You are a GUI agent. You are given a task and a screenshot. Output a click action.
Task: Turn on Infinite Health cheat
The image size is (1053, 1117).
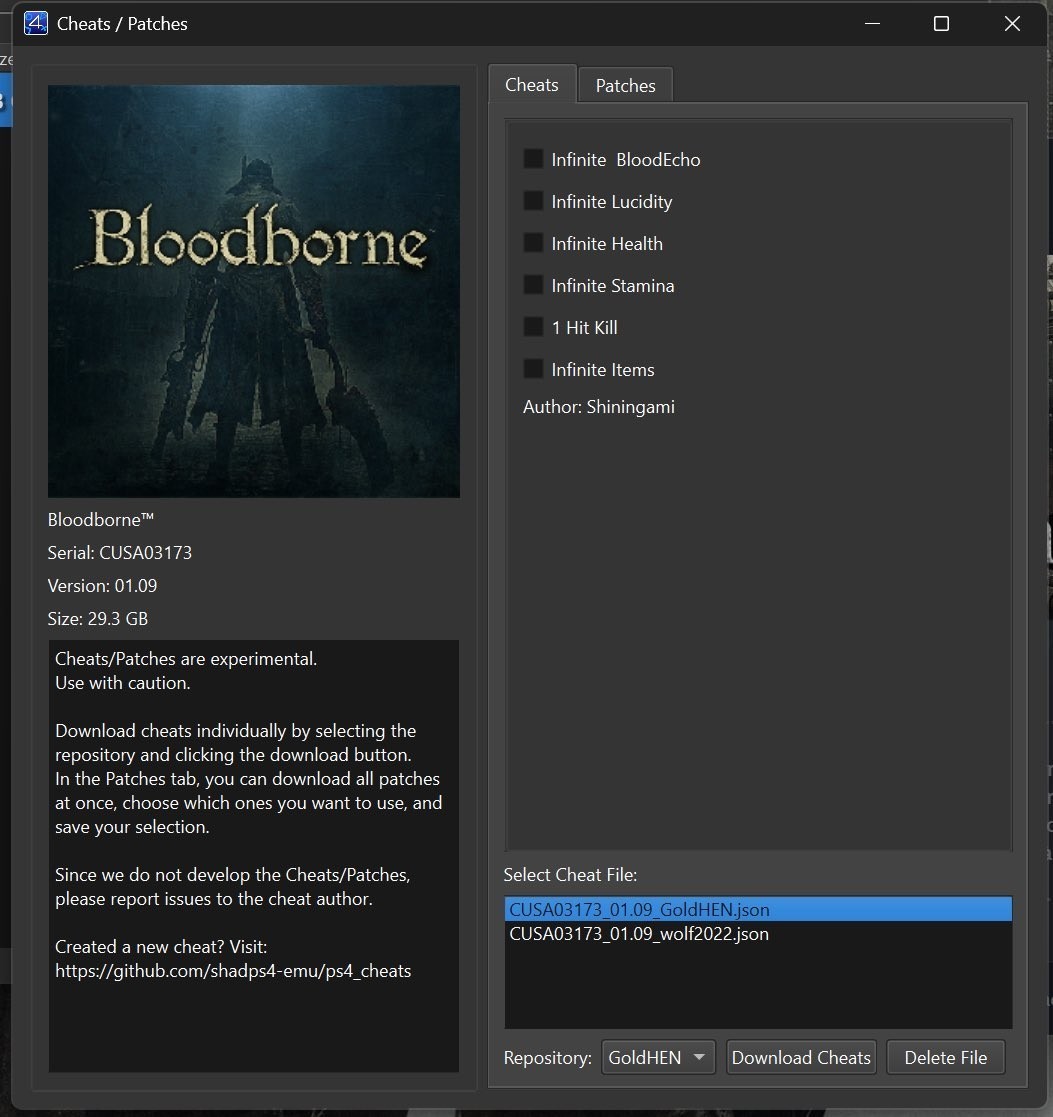[534, 243]
